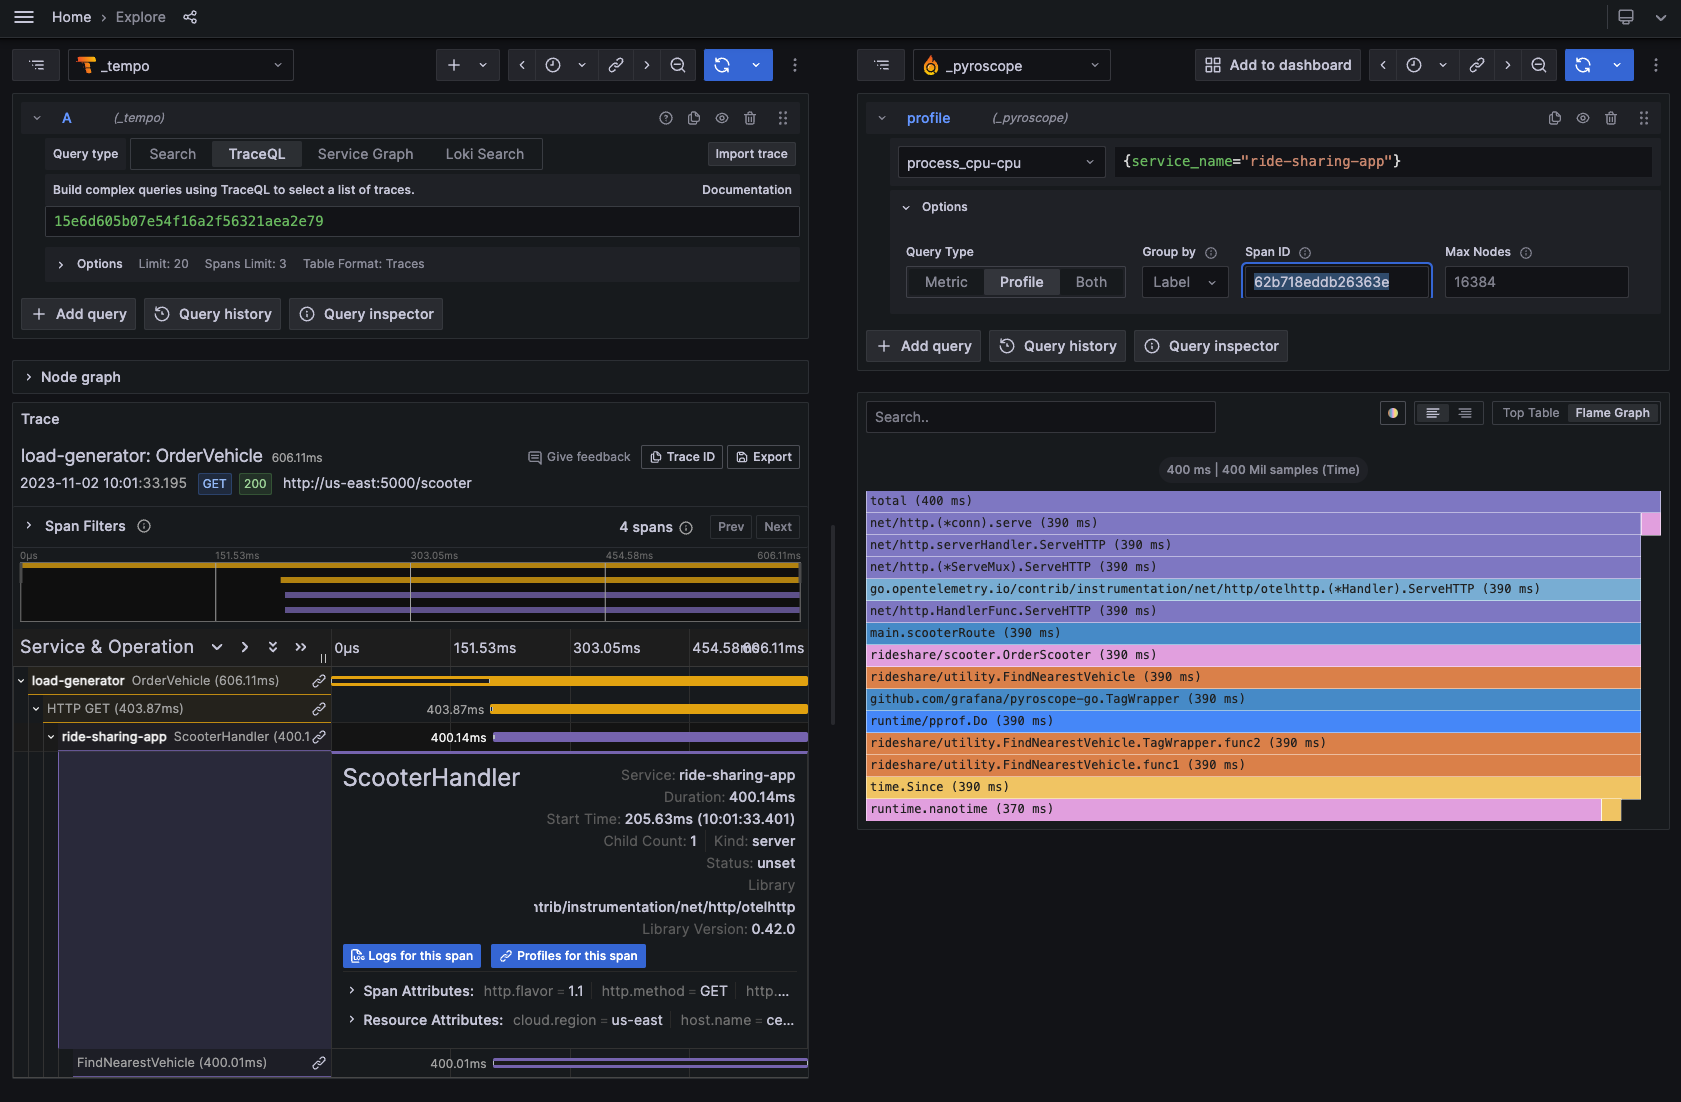The image size is (1681, 1102).
Task: Click Profiles for this span button
Action: click(568, 956)
